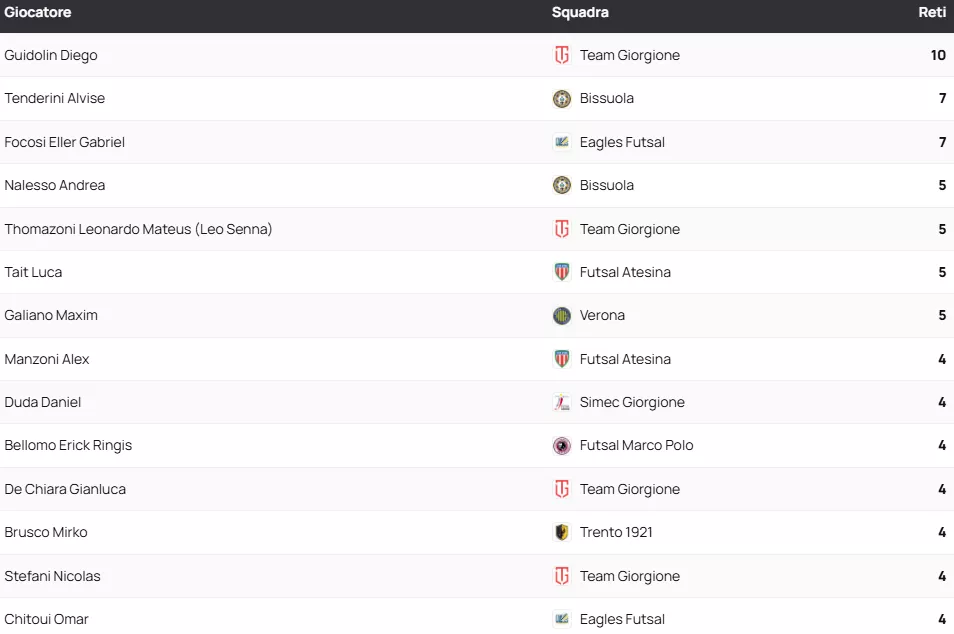Open the Simec Giorgione team name link

(x=632, y=402)
